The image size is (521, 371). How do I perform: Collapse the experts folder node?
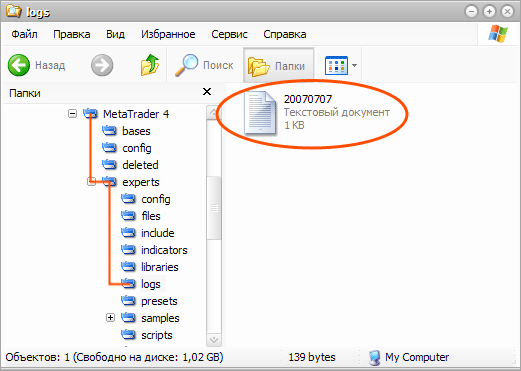tap(92, 182)
